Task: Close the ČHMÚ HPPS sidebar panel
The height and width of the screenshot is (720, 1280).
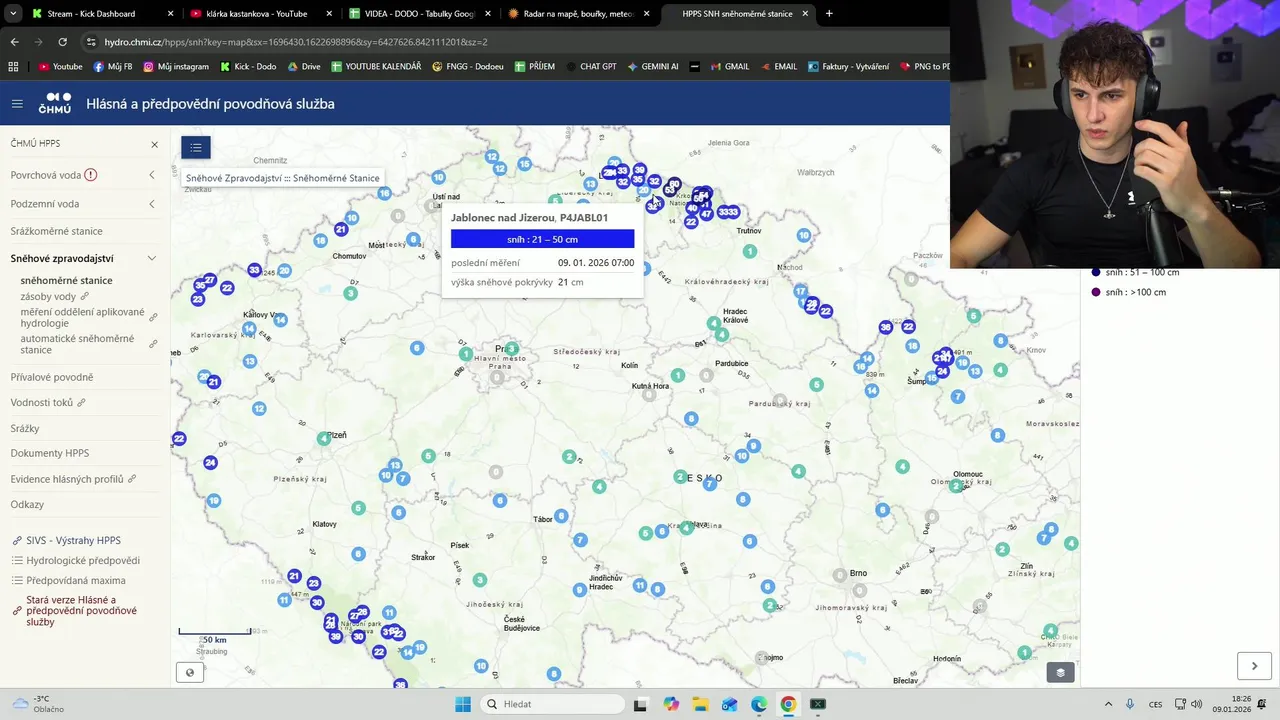Action: [154, 144]
